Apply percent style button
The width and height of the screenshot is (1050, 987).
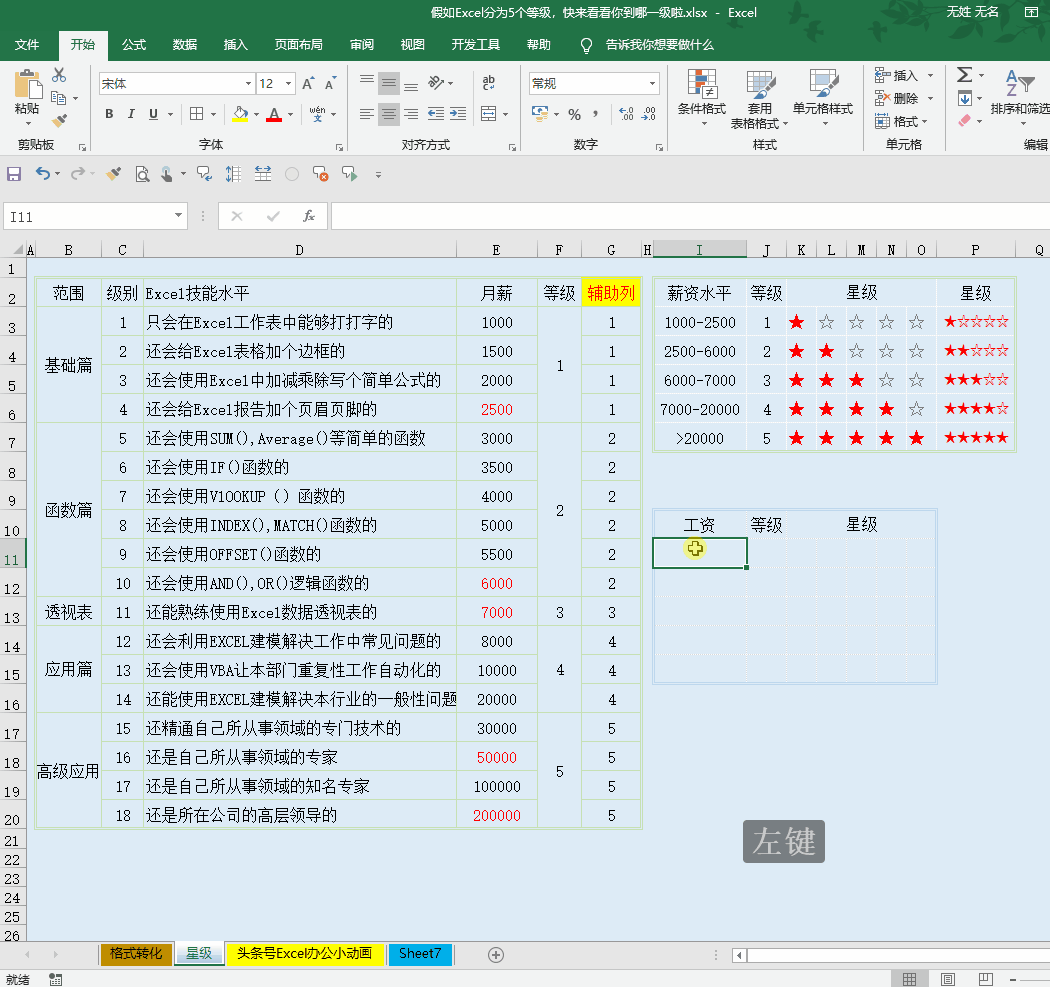(x=575, y=115)
